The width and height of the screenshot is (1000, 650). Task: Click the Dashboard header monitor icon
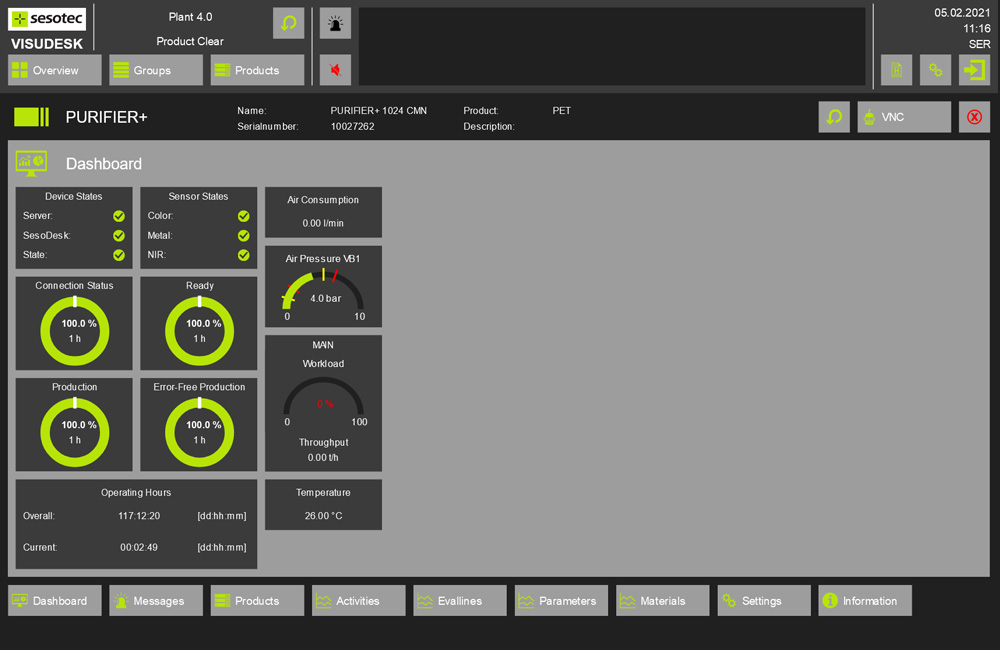tap(31, 163)
